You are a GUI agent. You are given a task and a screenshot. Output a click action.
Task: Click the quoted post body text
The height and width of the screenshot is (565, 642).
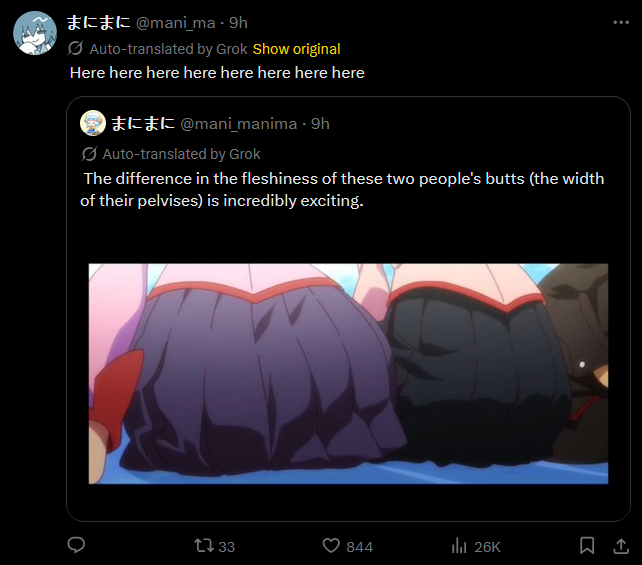tap(342, 190)
